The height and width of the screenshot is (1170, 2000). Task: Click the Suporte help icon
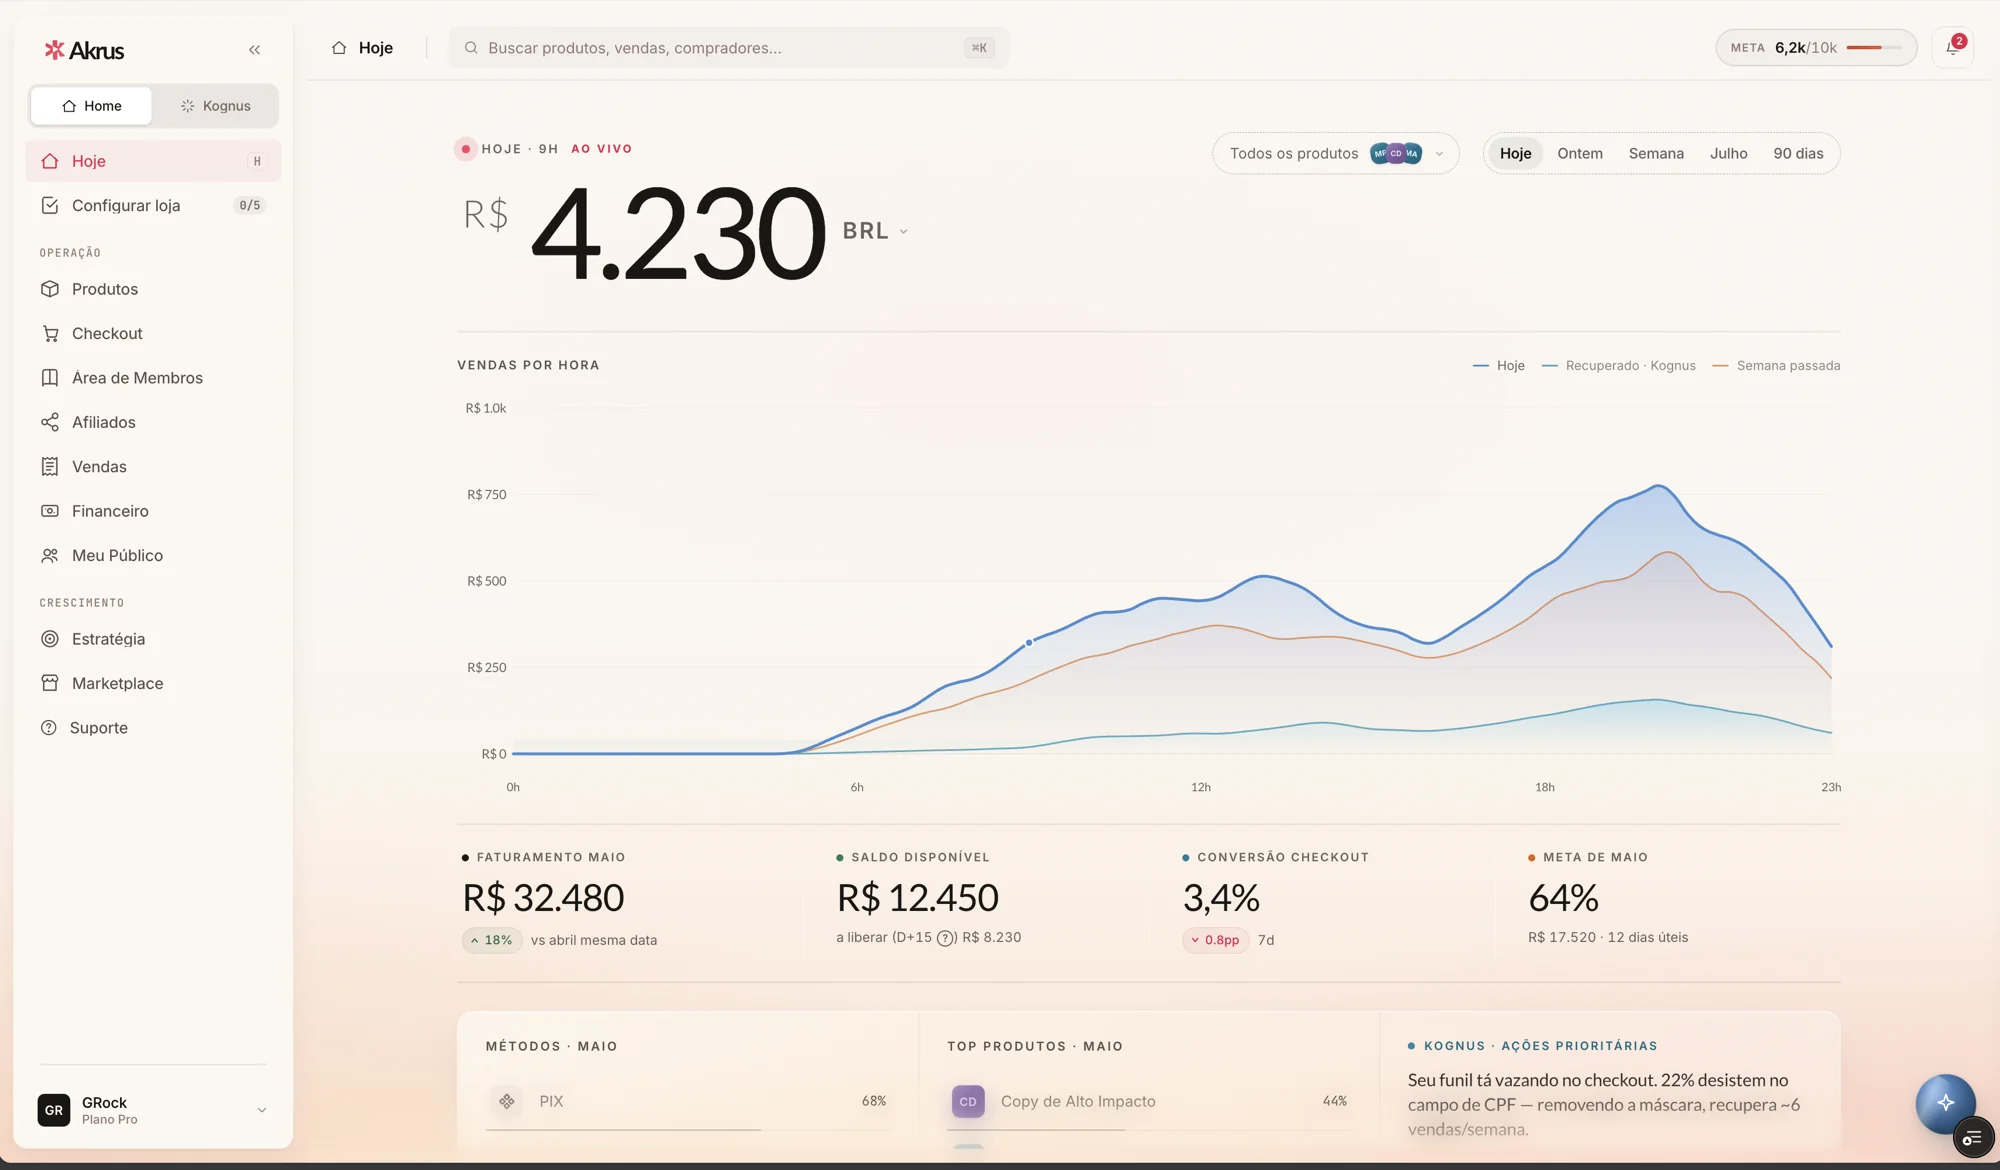[x=48, y=728]
